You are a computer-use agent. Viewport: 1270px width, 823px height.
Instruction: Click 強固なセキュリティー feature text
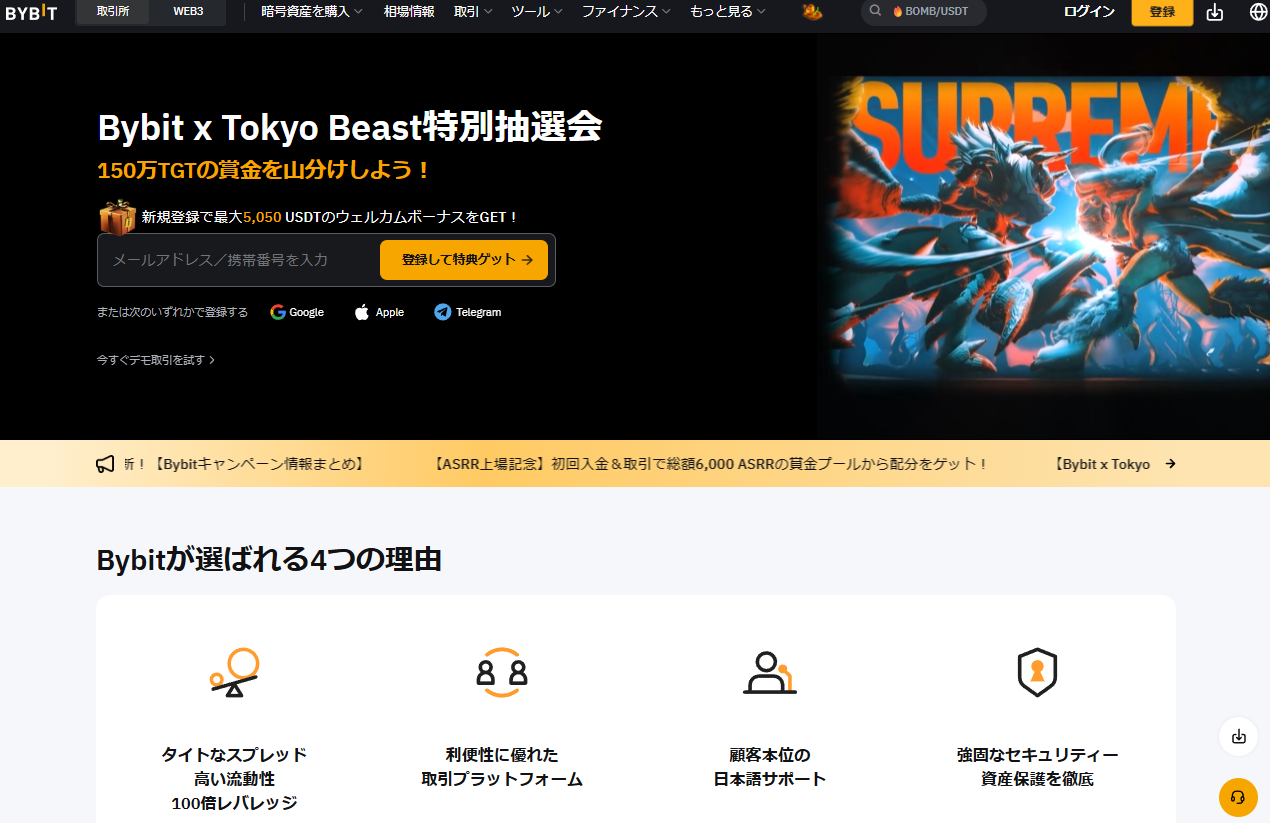[1037, 755]
